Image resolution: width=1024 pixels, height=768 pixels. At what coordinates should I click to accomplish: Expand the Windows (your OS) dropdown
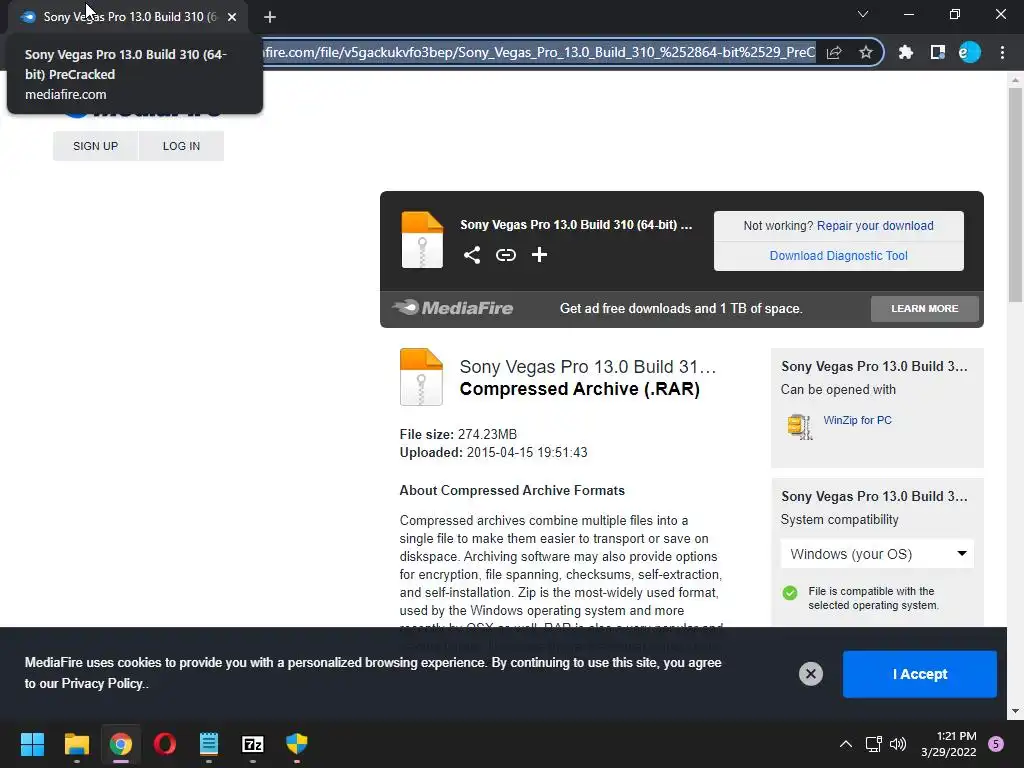(x=877, y=554)
